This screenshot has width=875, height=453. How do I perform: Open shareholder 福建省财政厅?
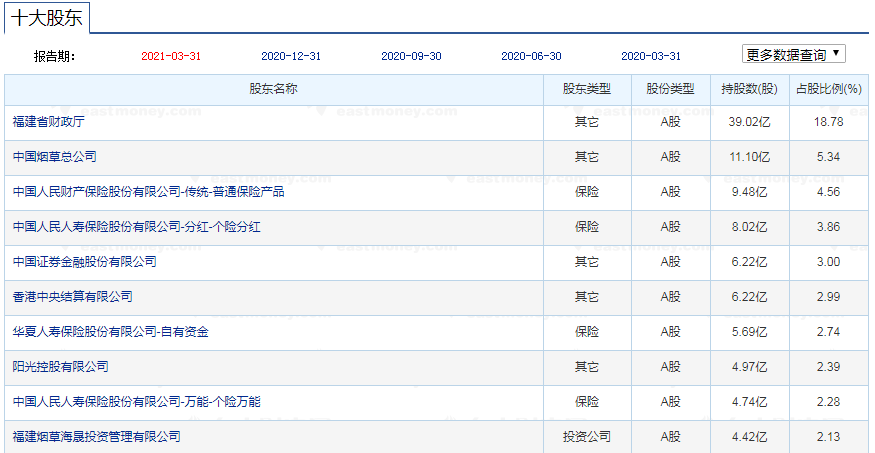49,122
